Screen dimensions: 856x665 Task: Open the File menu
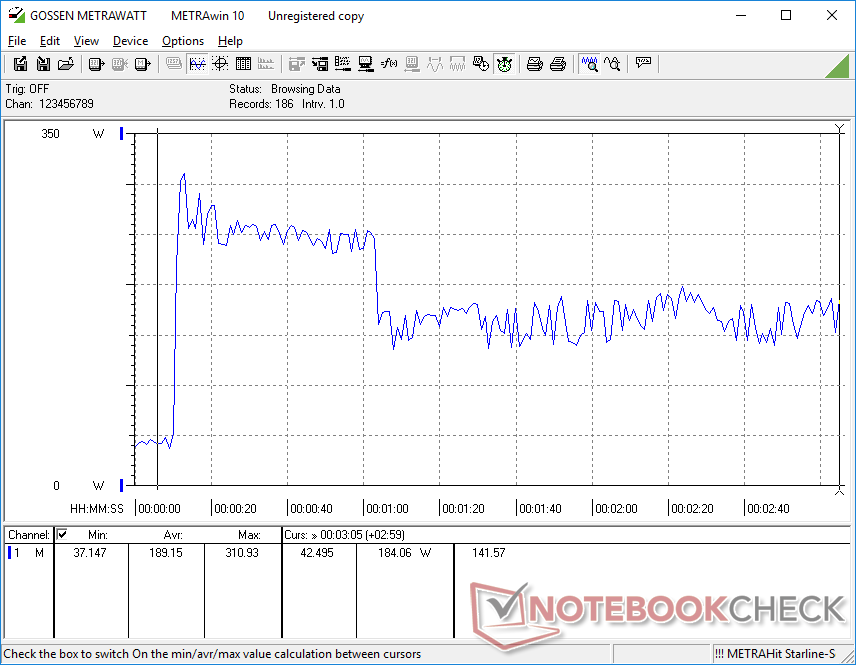(x=17, y=41)
